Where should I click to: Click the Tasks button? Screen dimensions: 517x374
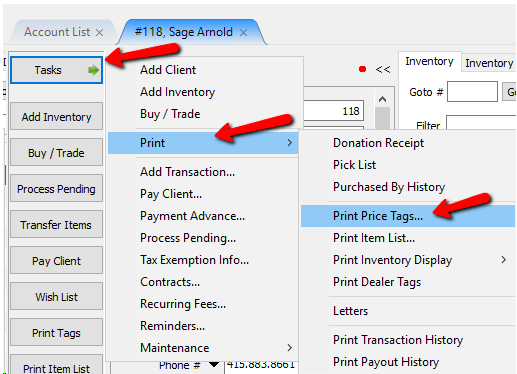[56, 70]
